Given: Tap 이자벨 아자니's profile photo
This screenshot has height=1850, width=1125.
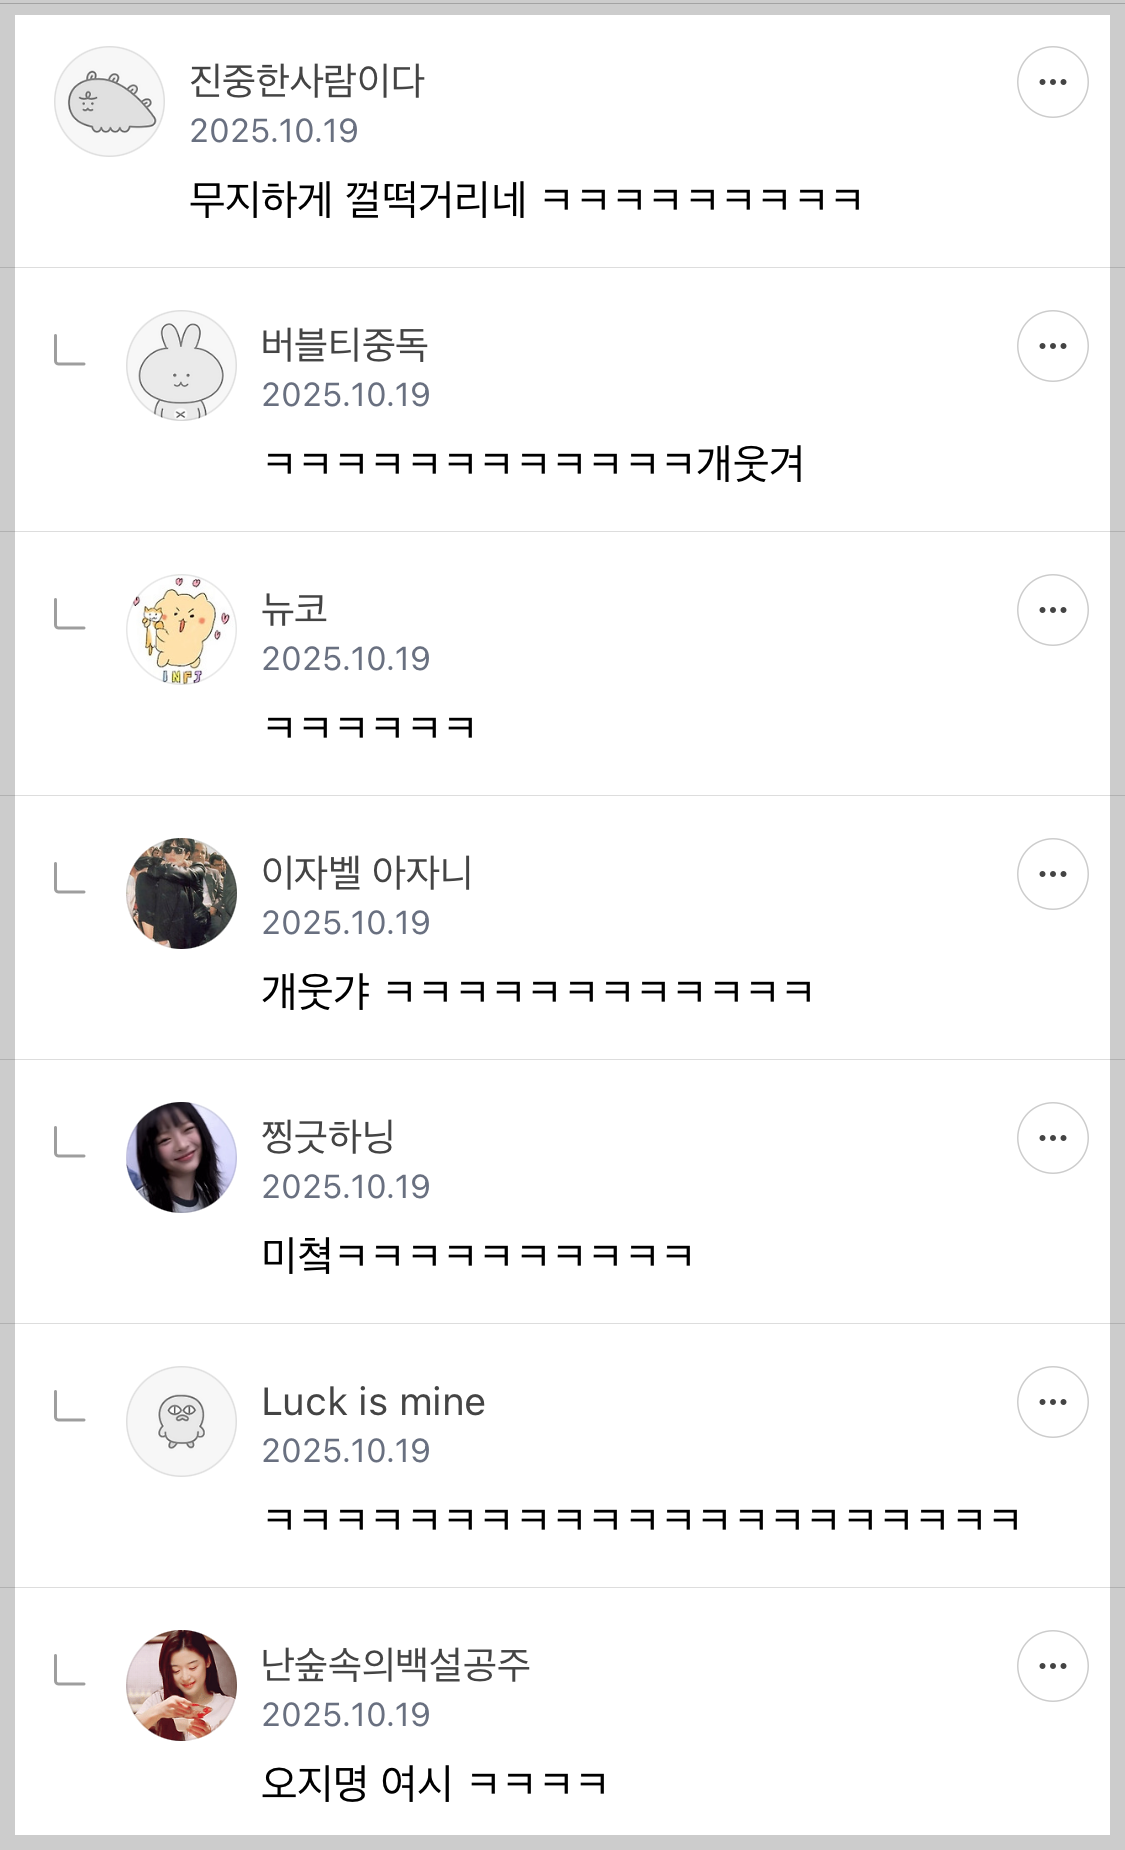Looking at the screenshot, I should pyautogui.click(x=181, y=894).
